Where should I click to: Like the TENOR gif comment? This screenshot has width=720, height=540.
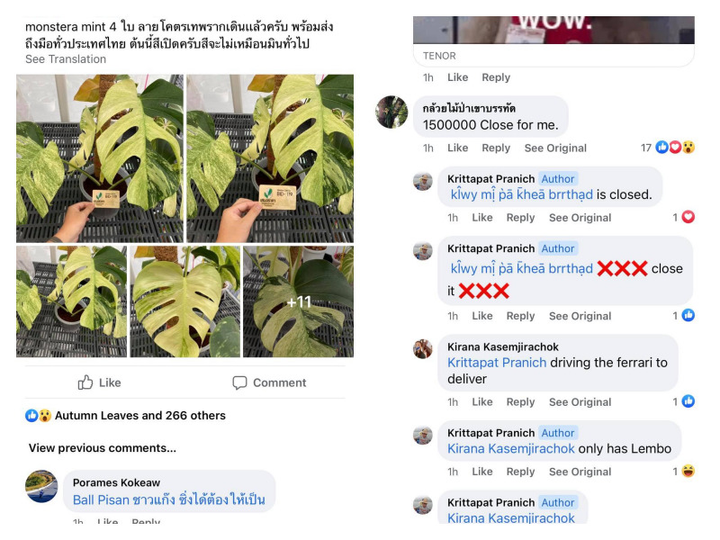point(458,77)
